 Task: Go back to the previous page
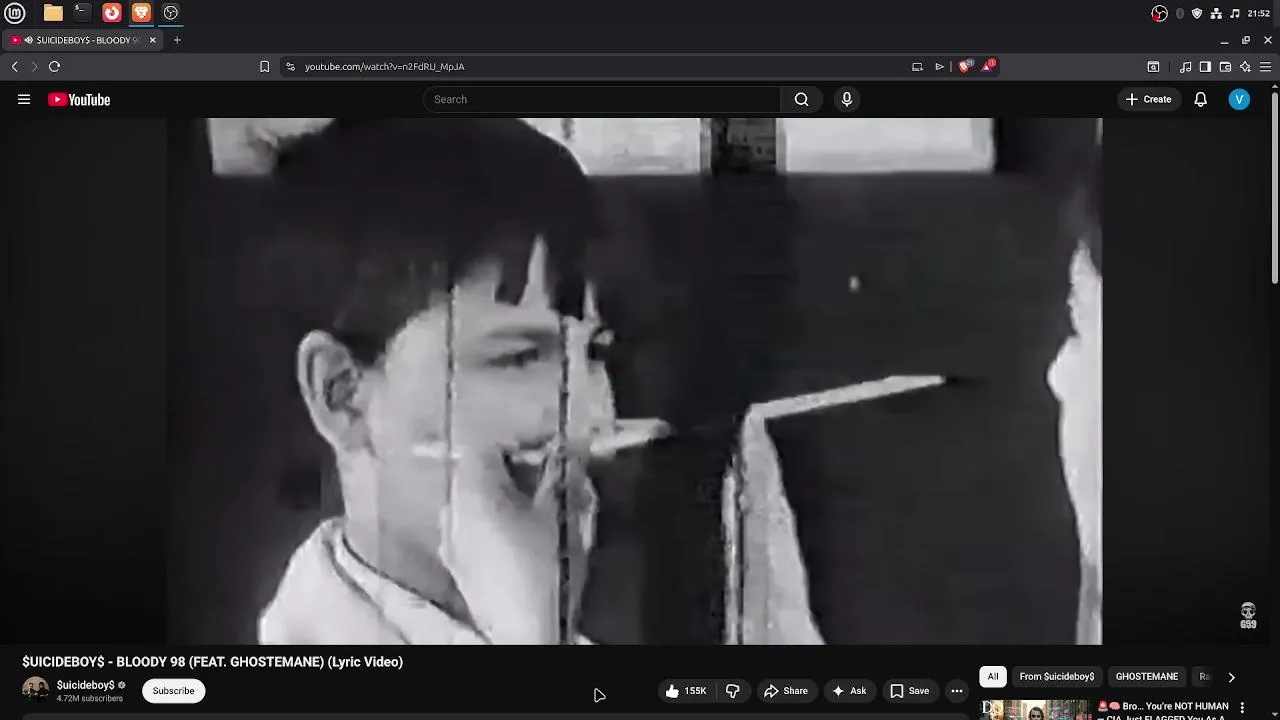[x=14, y=66]
